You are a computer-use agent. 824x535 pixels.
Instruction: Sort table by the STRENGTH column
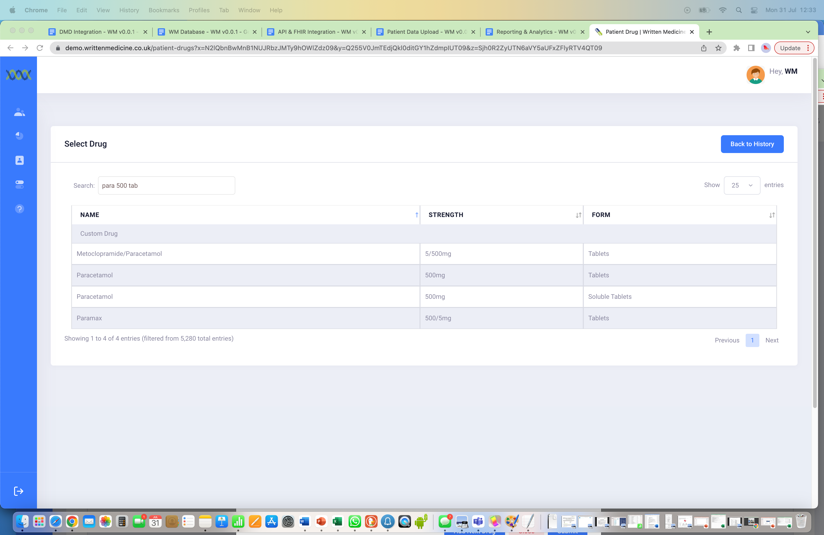[501, 215]
